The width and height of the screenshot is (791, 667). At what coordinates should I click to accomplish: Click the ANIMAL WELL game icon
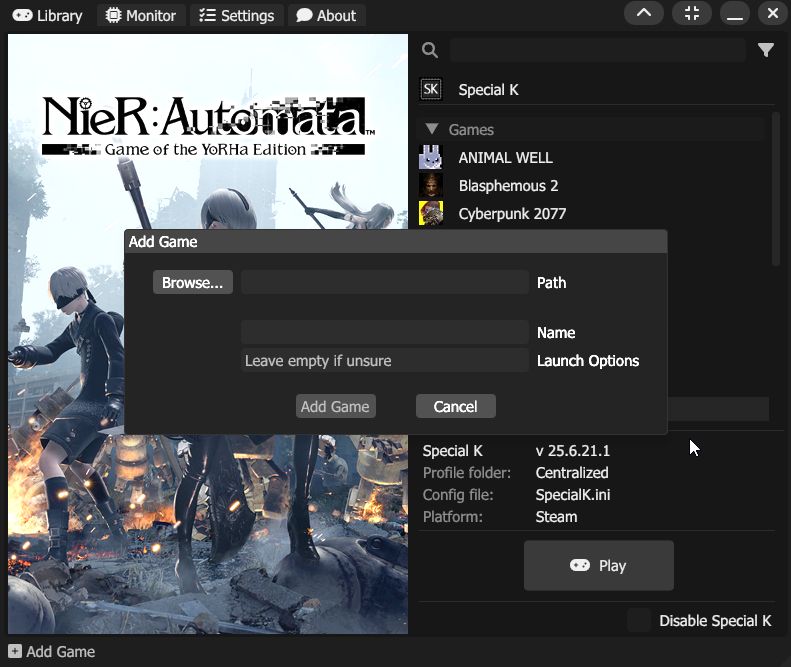click(431, 157)
